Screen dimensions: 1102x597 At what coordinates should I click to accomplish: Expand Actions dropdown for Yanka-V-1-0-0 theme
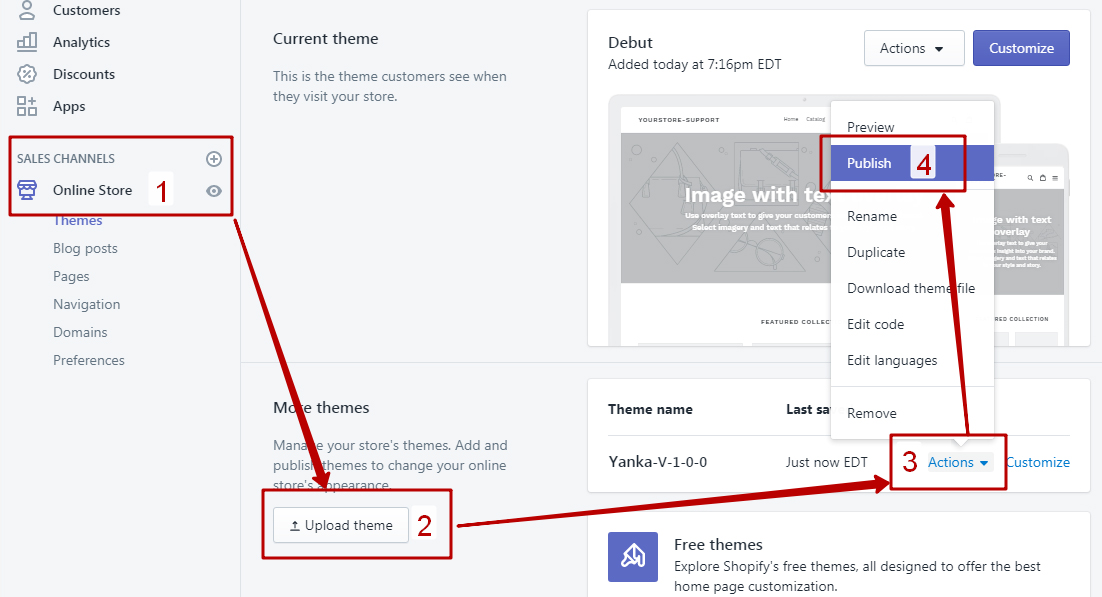tap(958, 462)
